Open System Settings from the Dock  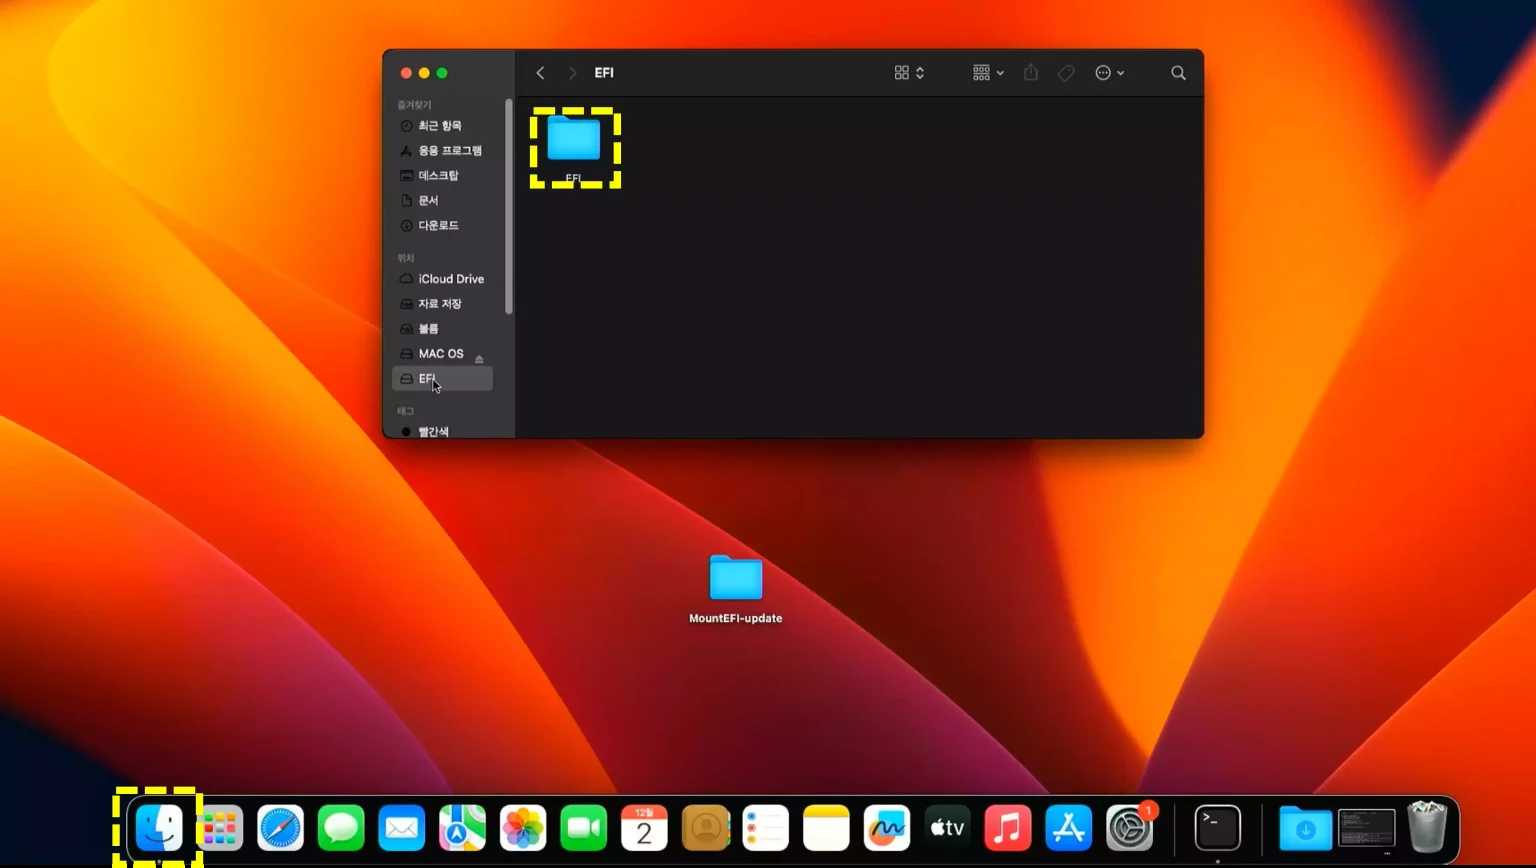[x=1130, y=828]
